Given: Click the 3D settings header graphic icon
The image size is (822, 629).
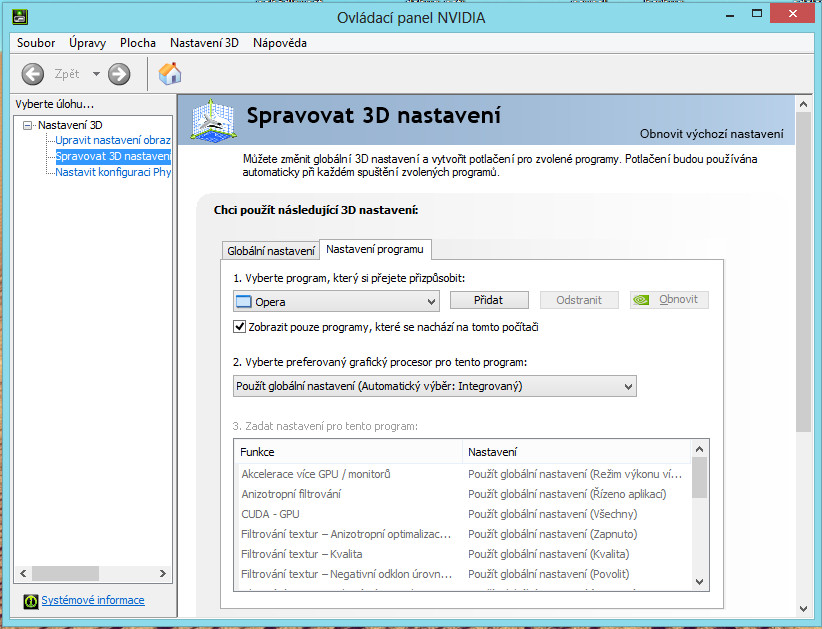Looking at the screenshot, I should tap(212, 120).
